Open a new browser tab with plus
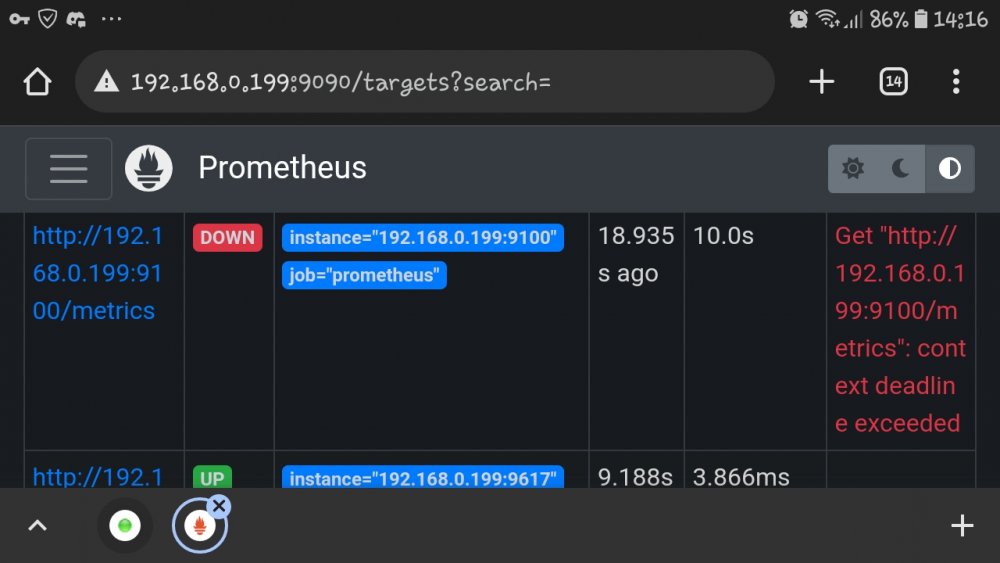 pos(821,82)
